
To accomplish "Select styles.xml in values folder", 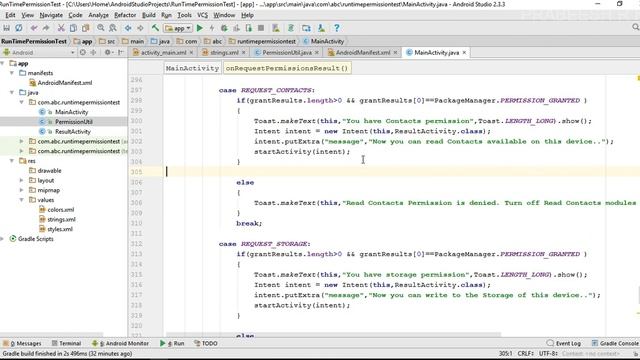I will pyautogui.click(x=60, y=229).
